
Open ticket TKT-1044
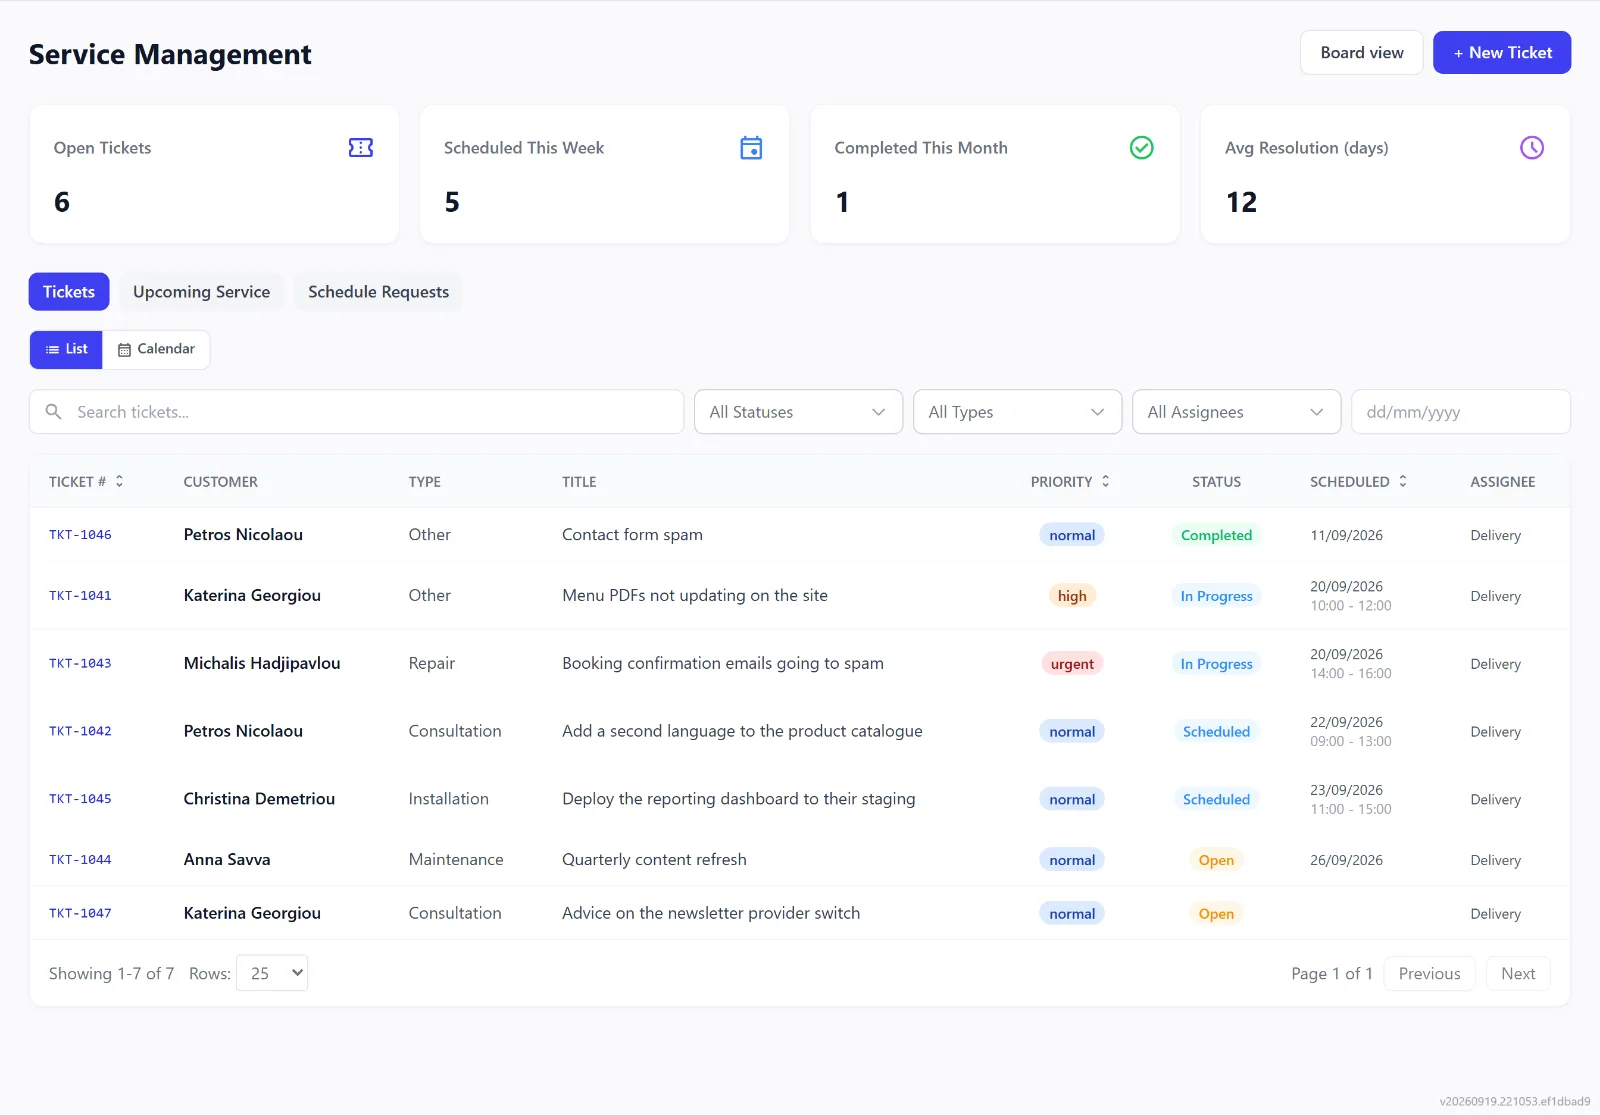(x=80, y=860)
